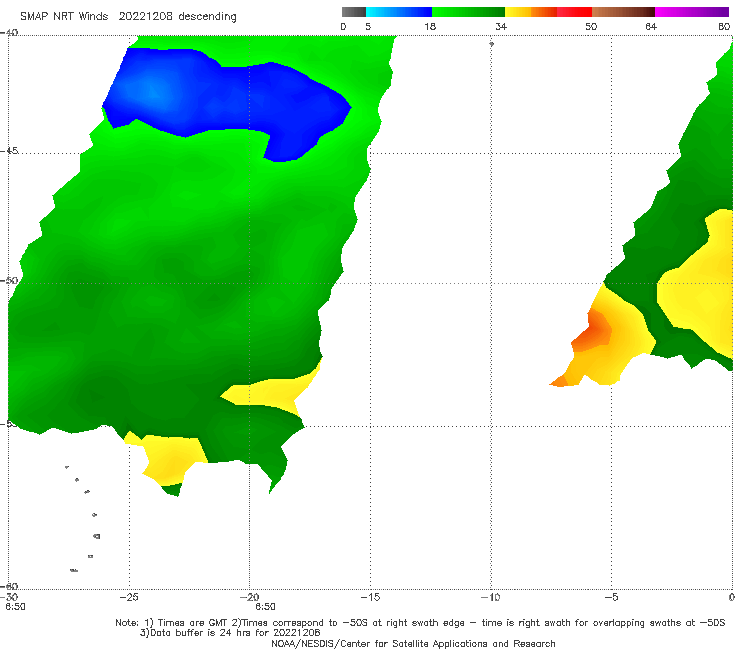Click the '-25' longitude axis label
Viewport: 740px width, 650px height.
click(x=129, y=597)
